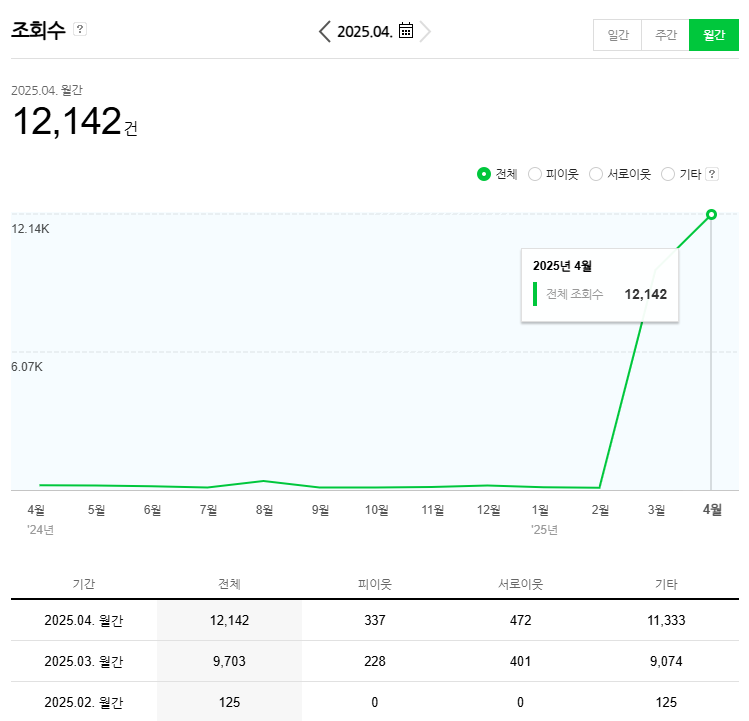Image resolution: width=749 pixels, height=721 pixels.
Task: Open the calendar date picker icon
Action: [406, 31]
